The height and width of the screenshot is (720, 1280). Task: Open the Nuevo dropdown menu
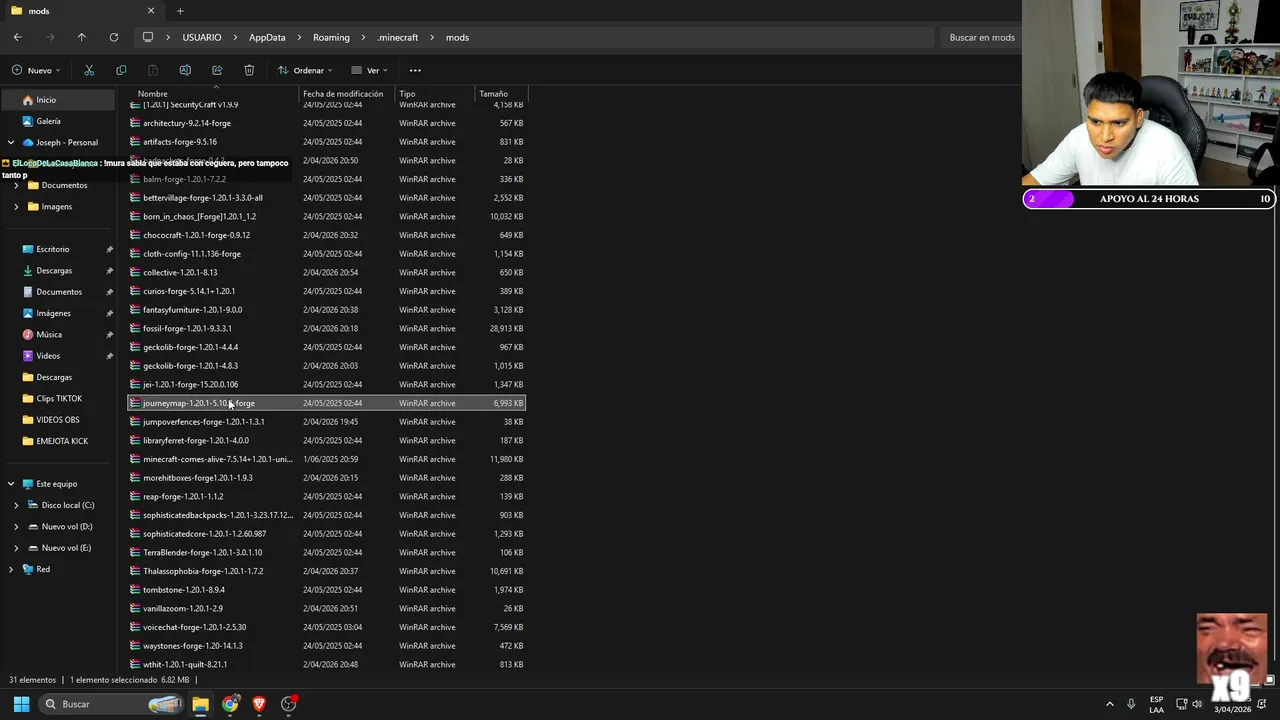coord(36,70)
